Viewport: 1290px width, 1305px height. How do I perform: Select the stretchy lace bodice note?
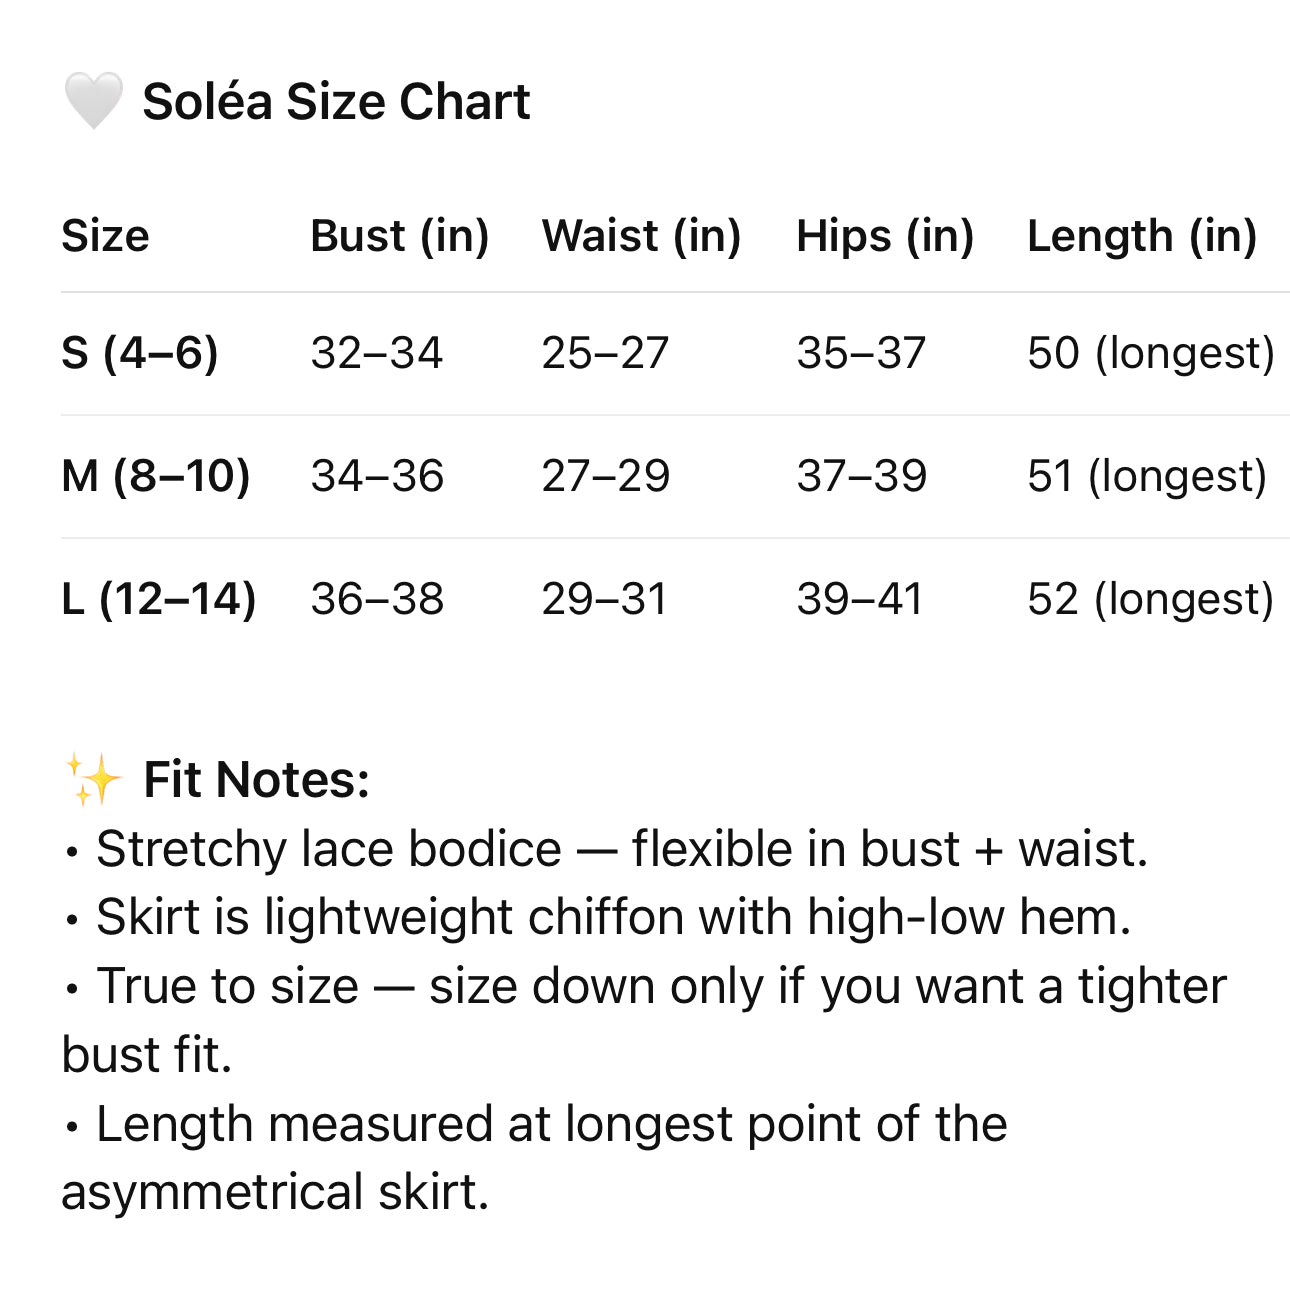pos(620,849)
